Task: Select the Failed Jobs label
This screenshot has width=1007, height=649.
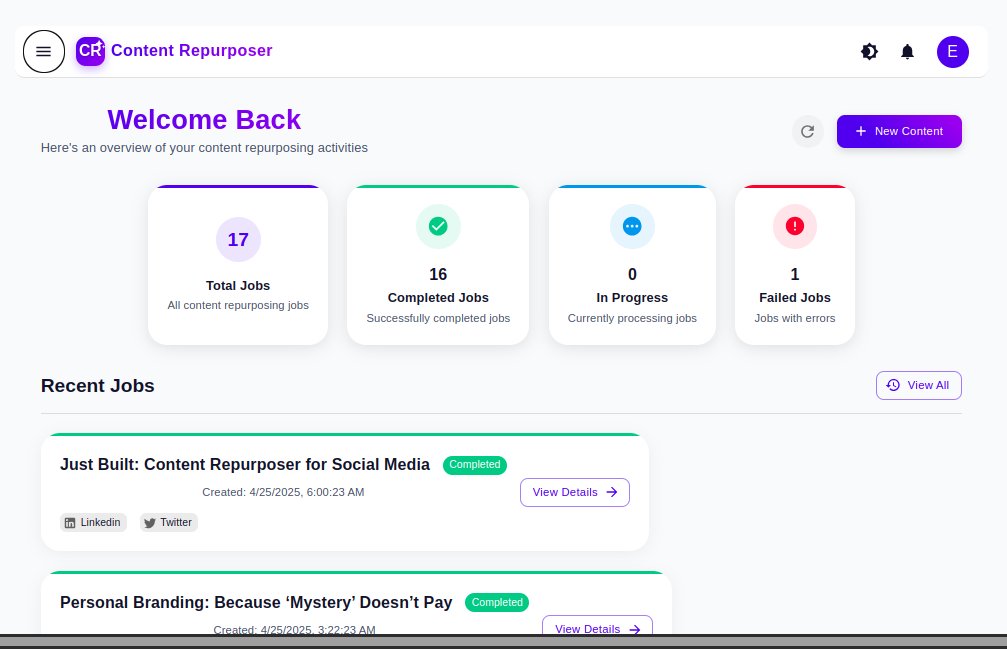Action: coord(795,298)
